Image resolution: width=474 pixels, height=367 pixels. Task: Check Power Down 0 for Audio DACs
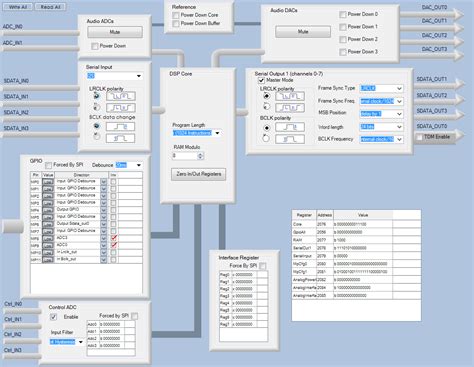(343, 14)
